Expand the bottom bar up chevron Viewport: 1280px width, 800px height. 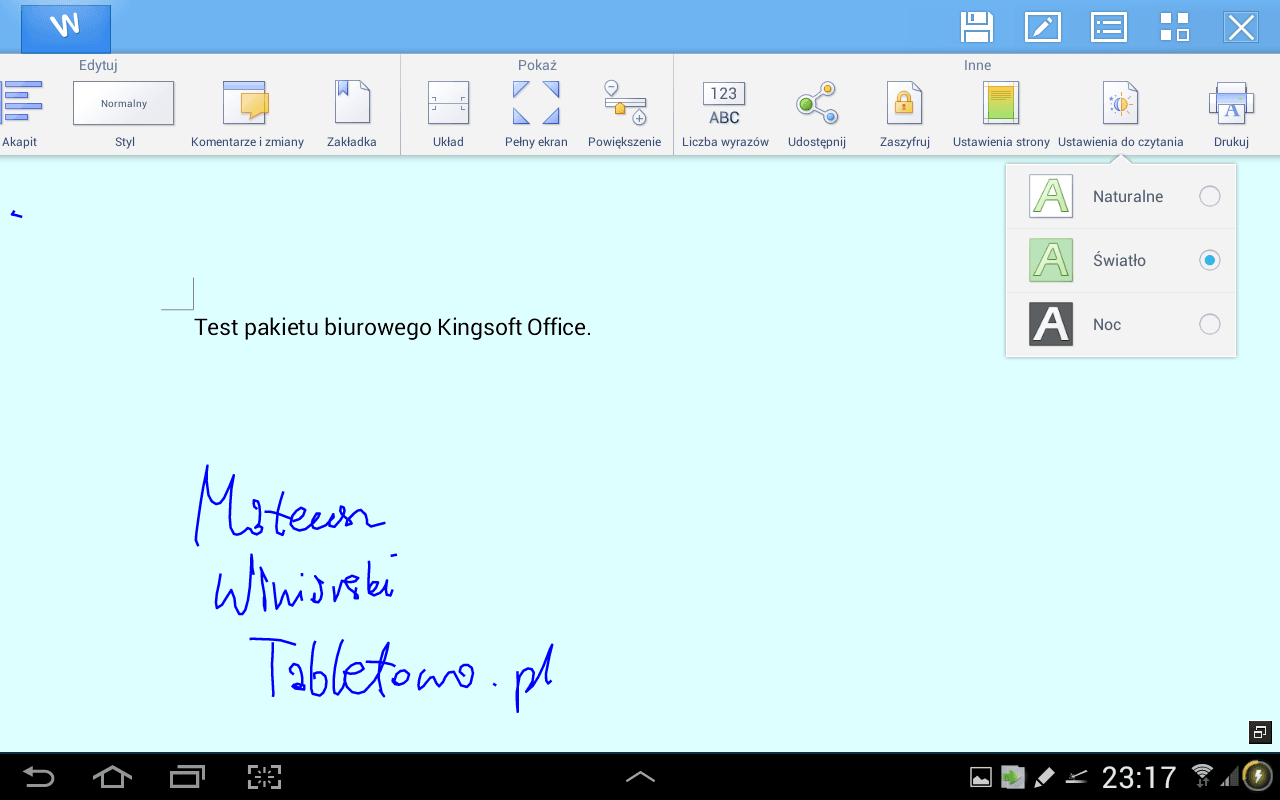pos(640,776)
